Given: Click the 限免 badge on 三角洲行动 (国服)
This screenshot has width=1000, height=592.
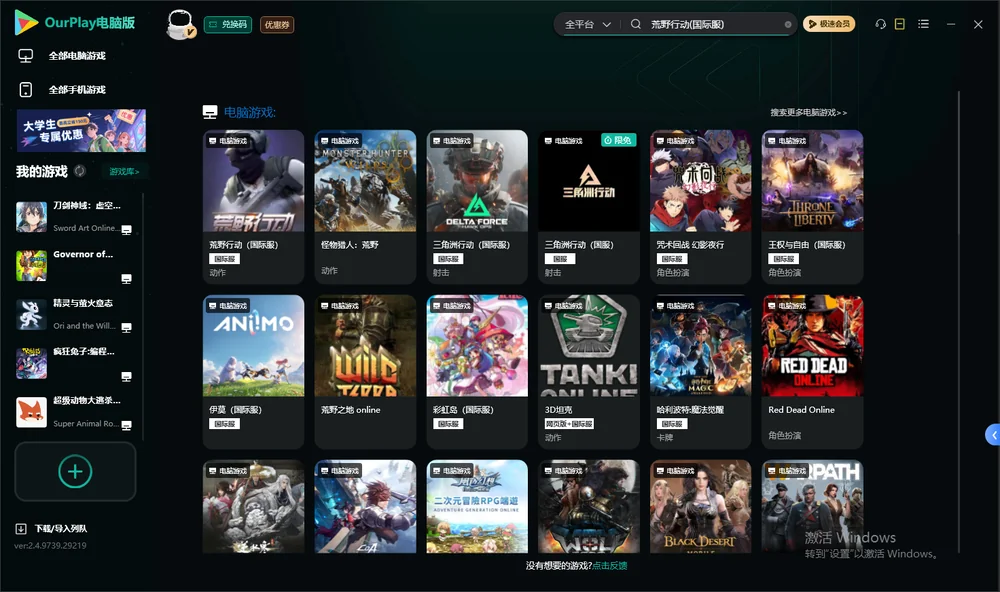Looking at the screenshot, I should tap(619, 140).
